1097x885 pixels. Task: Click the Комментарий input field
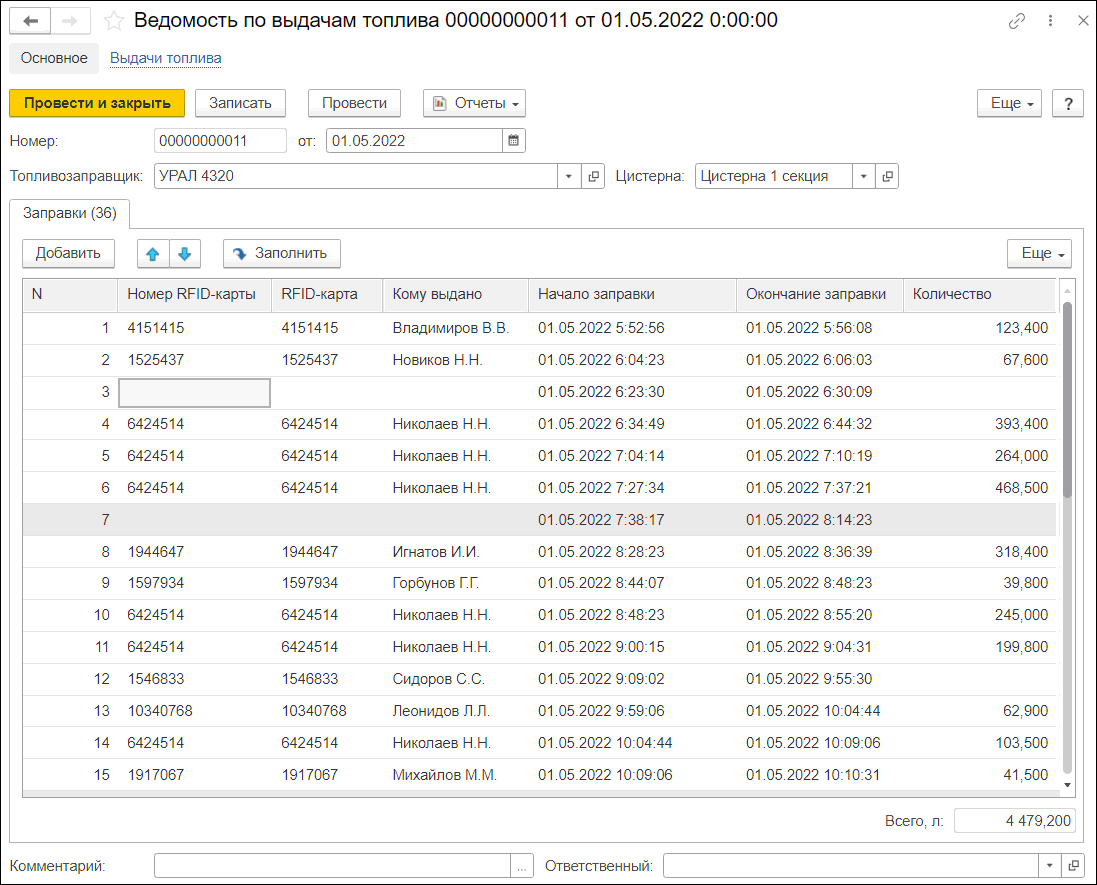click(x=332, y=865)
